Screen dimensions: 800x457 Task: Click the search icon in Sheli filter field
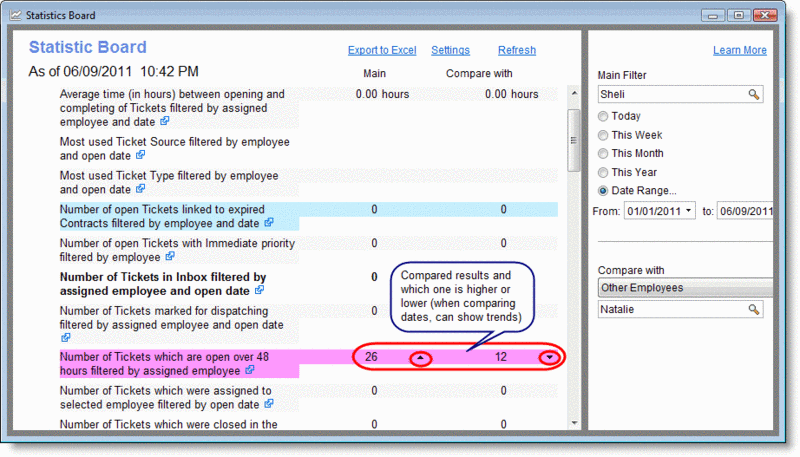[x=754, y=95]
